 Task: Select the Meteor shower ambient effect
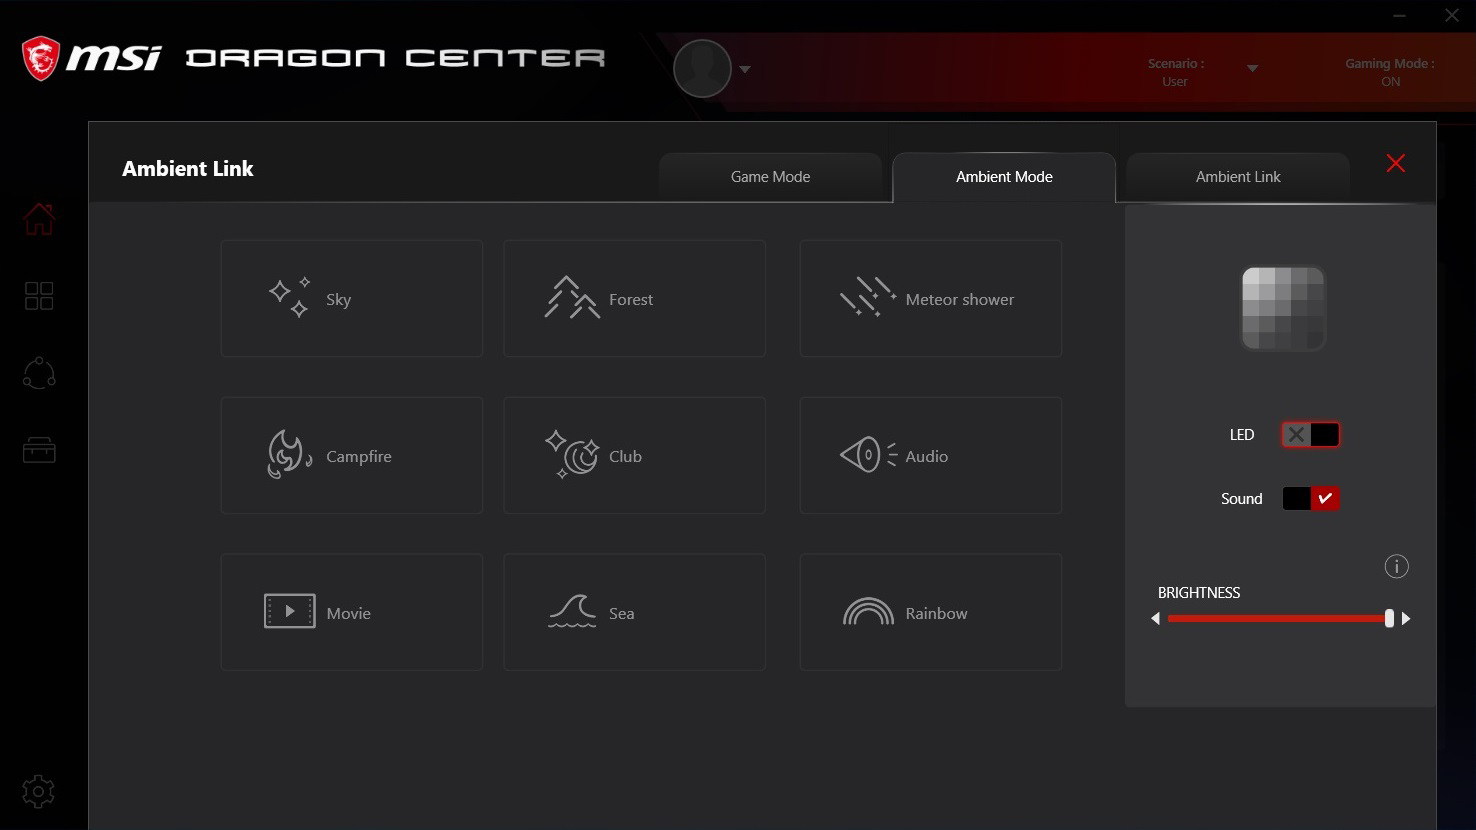930,299
